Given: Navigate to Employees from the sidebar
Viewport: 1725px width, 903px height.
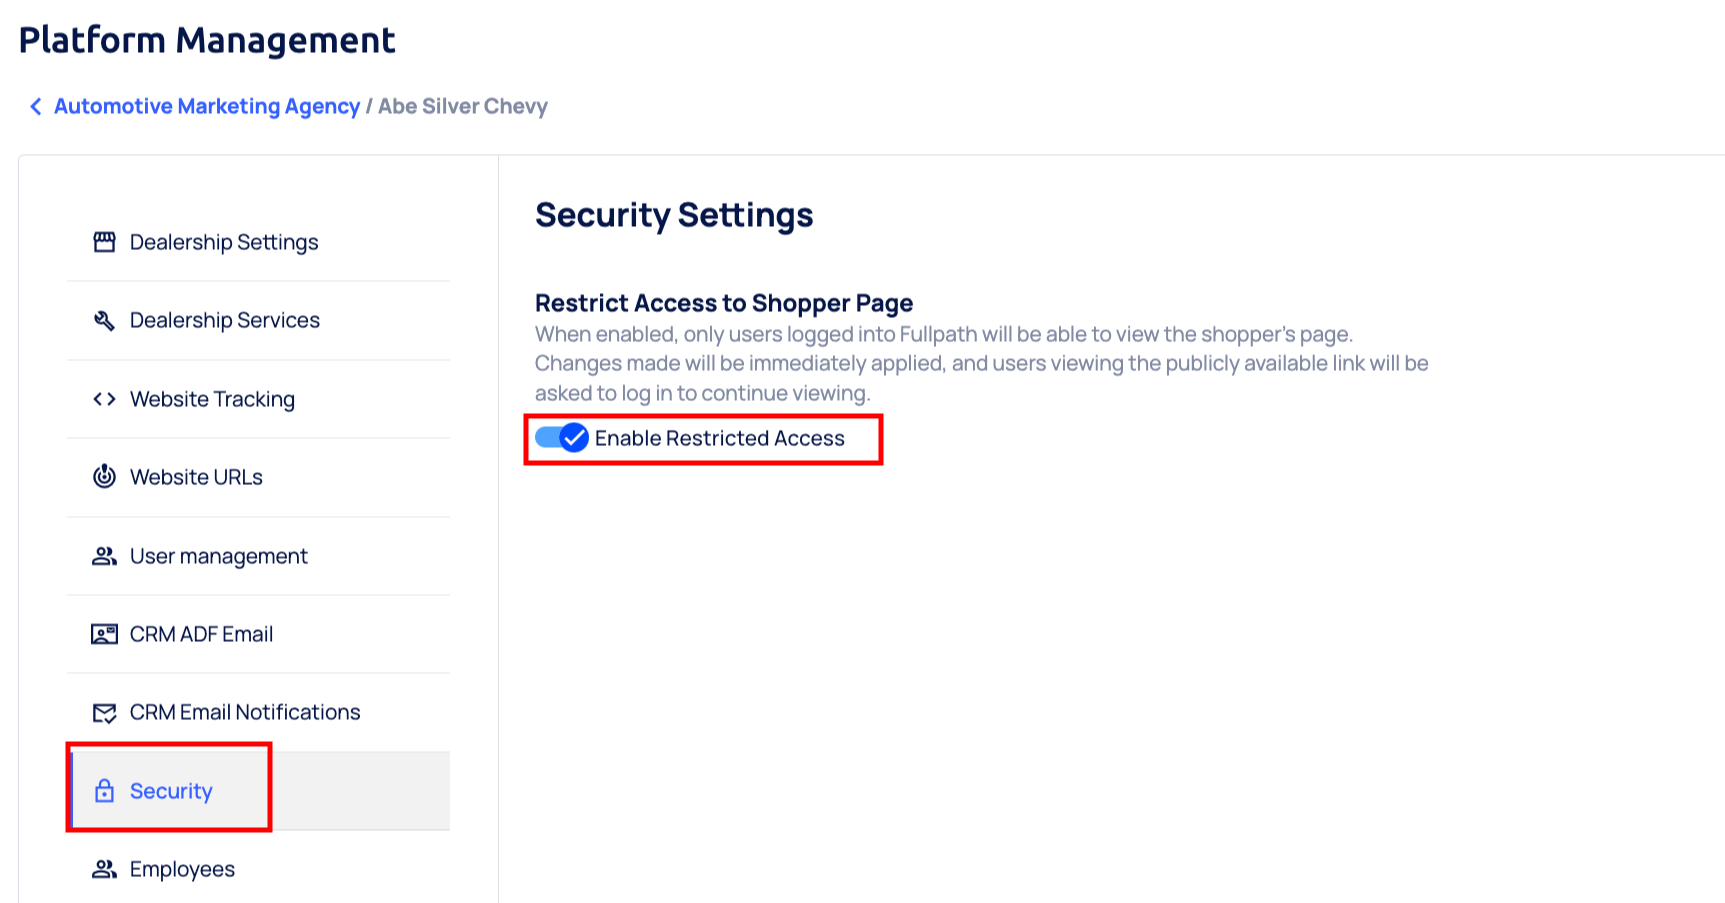Looking at the screenshot, I should [181, 869].
